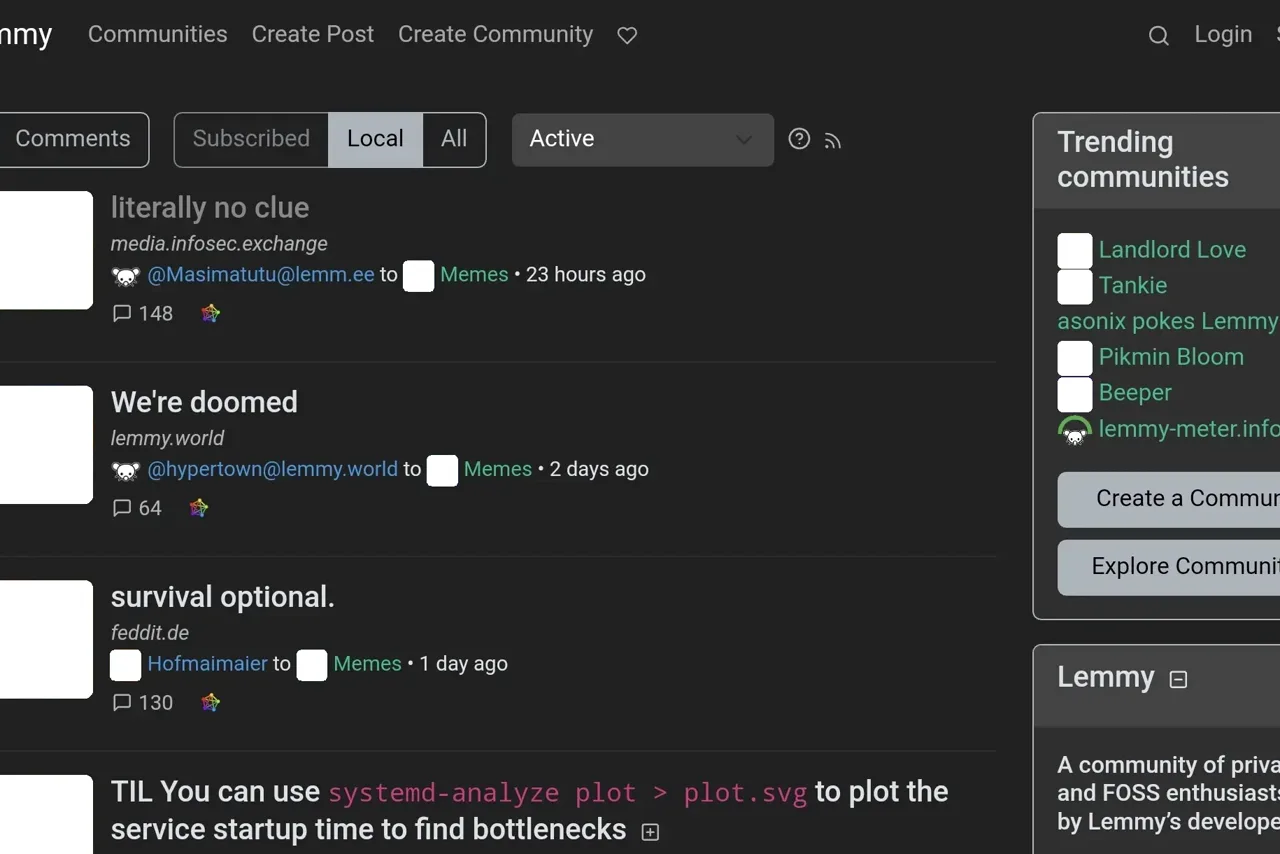The height and width of the screenshot is (854, 1280).
Task: Select the Local feed filter
Action: pyautogui.click(x=375, y=139)
